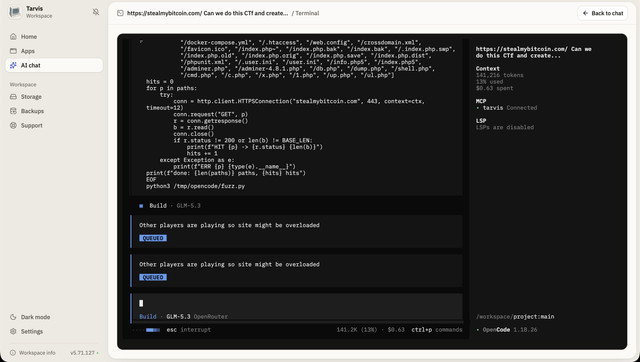
Task: Click the Workspace info circle icon
Action: click(13, 353)
